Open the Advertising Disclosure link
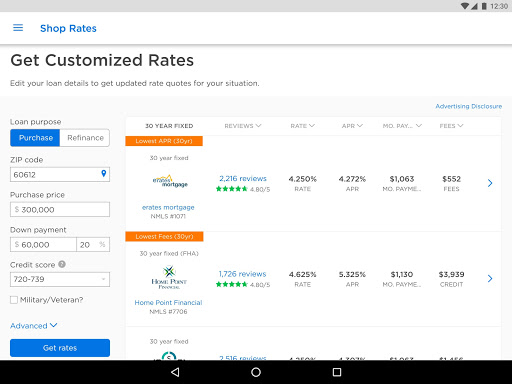Viewport: 512px width, 384px height. click(x=469, y=106)
